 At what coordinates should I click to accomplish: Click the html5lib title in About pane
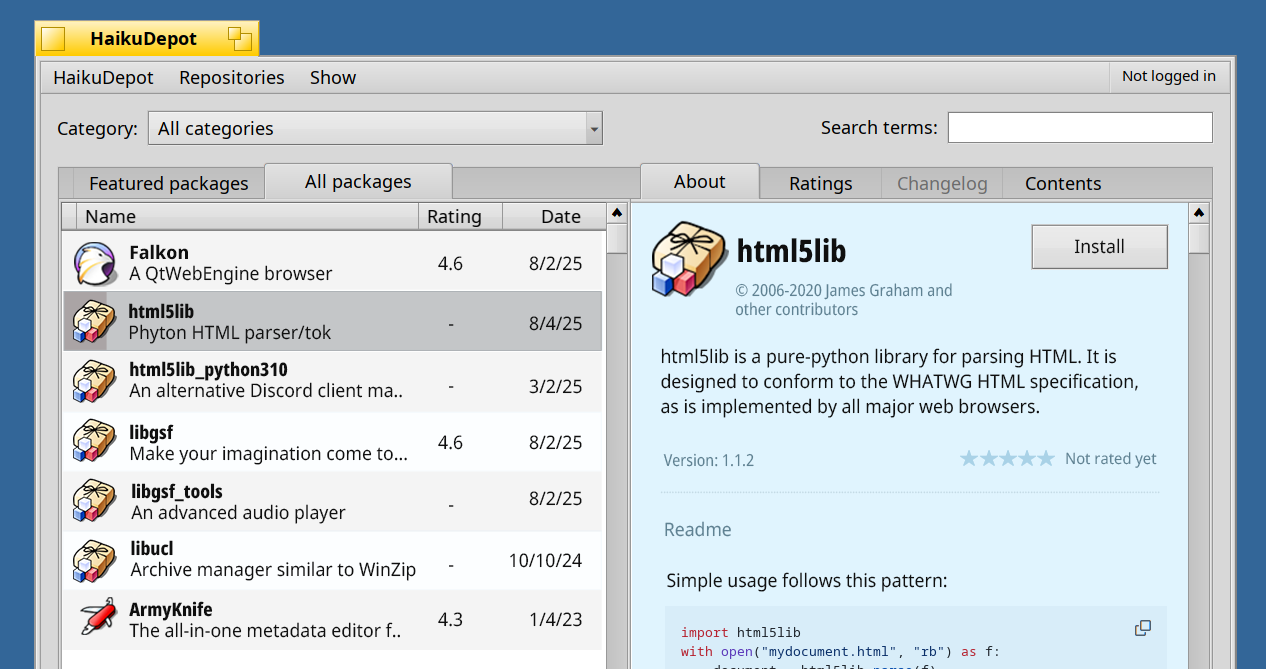[x=791, y=251]
